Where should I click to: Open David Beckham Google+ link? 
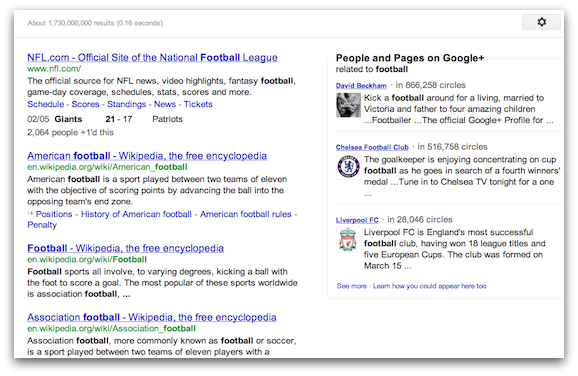(361, 86)
